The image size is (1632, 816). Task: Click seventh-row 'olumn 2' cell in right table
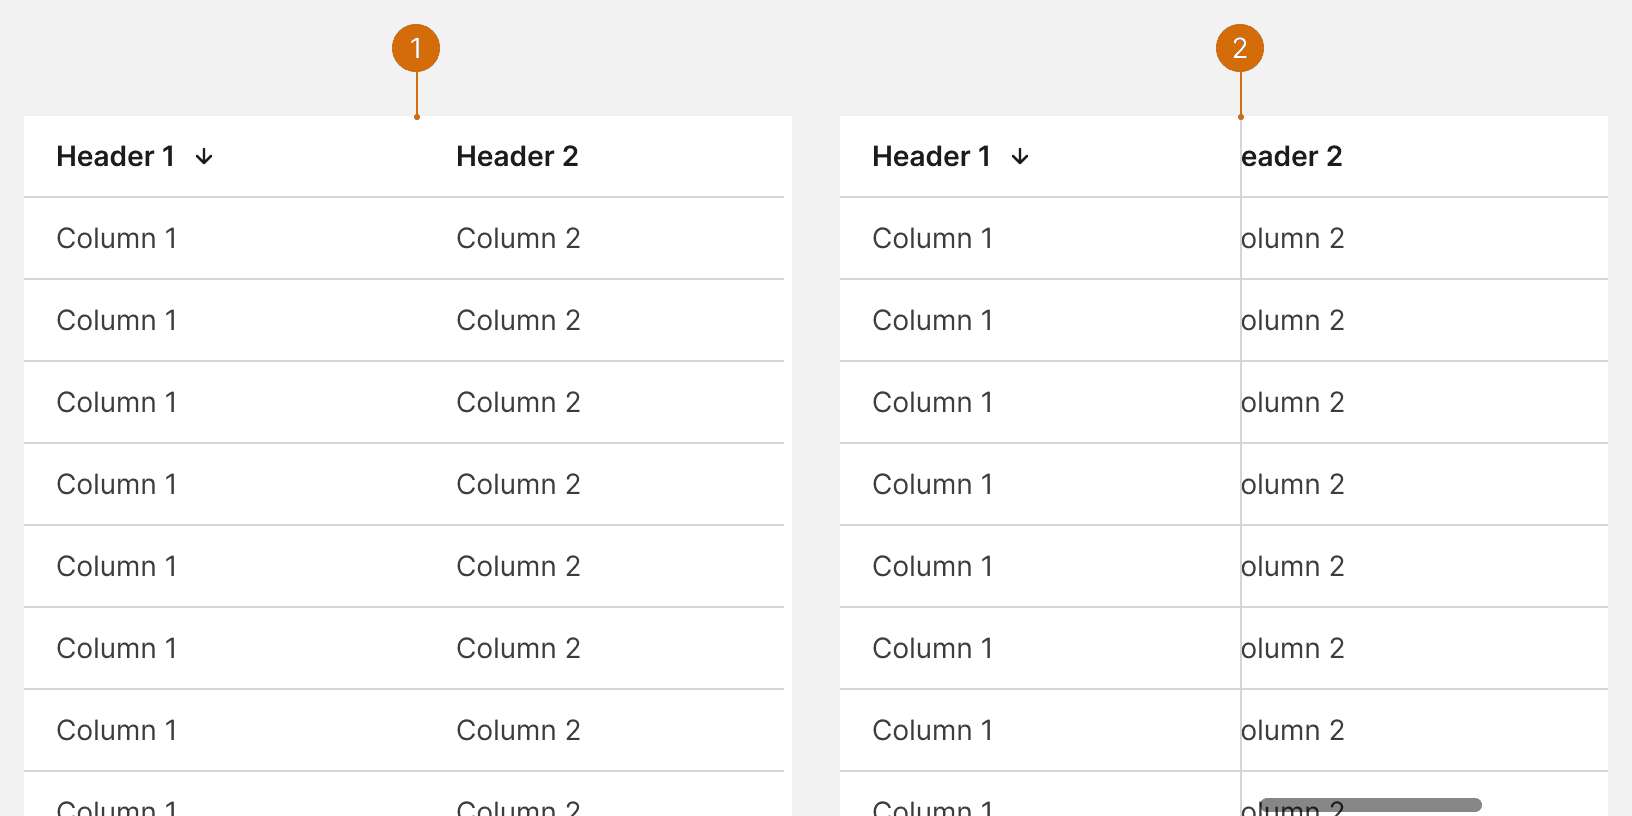(1293, 730)
